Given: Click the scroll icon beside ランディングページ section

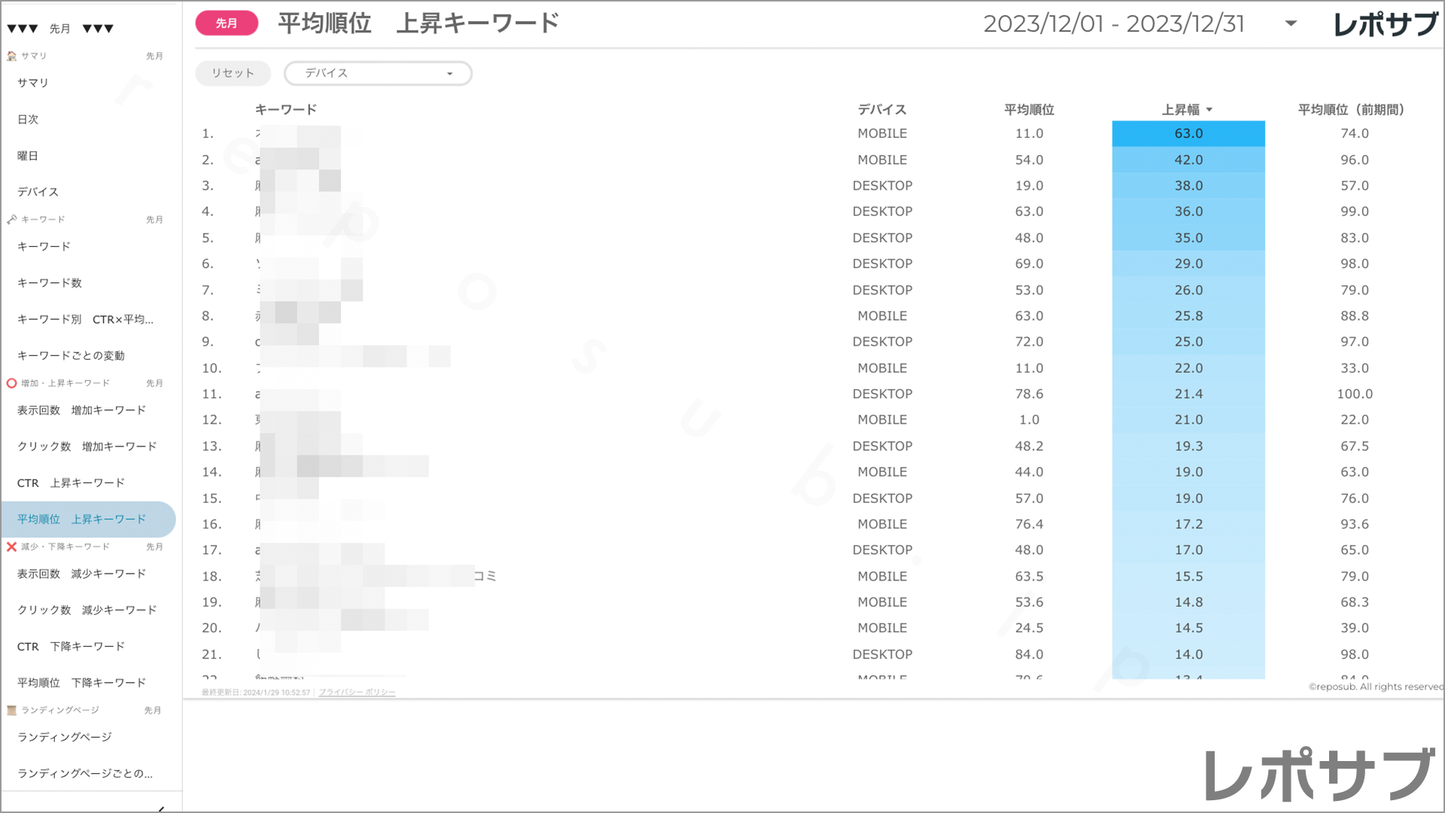Looking at the screenshot, I should pos(12,710).
